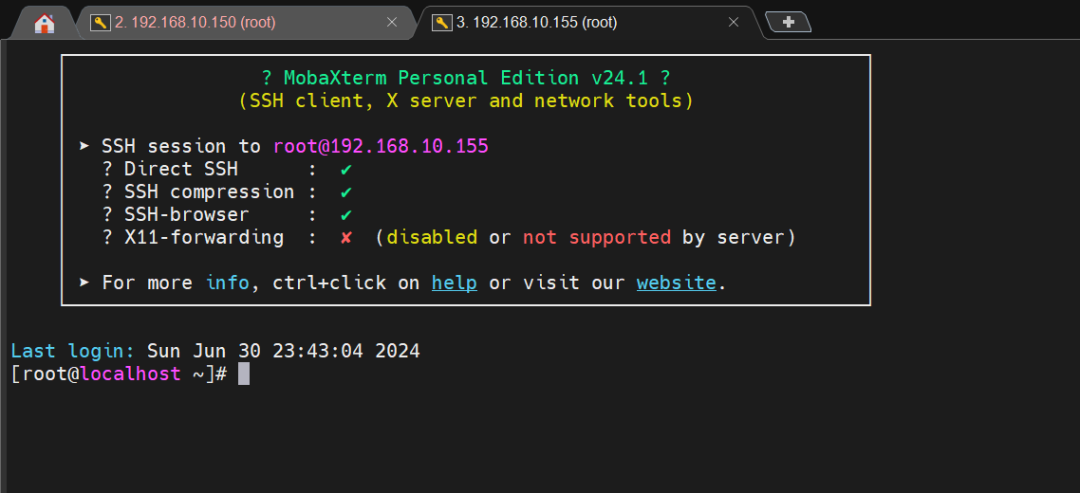The height and width of the screenshot is (493, 1080).
Task: Click the SSH compression status line
Action: (227, 192)
